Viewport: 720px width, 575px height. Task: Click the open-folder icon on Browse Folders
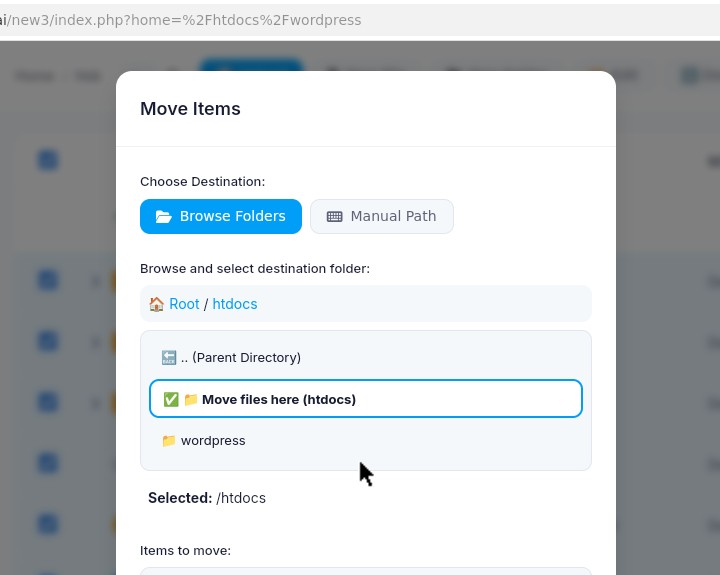pyautogui.click(x=163, y=217)
